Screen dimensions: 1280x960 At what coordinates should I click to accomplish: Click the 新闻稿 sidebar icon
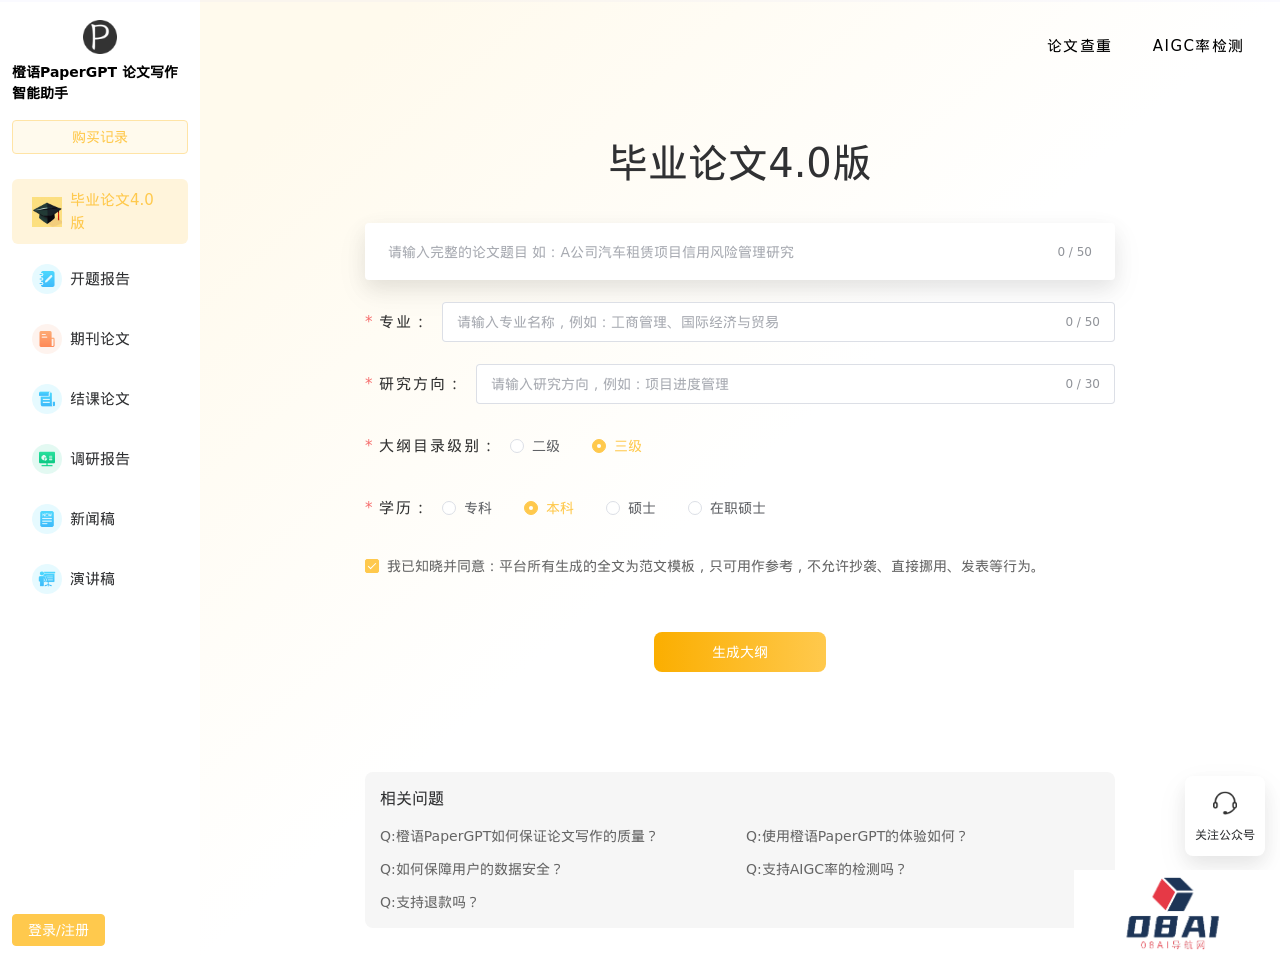pyautogui.click(x=47, y=519)
